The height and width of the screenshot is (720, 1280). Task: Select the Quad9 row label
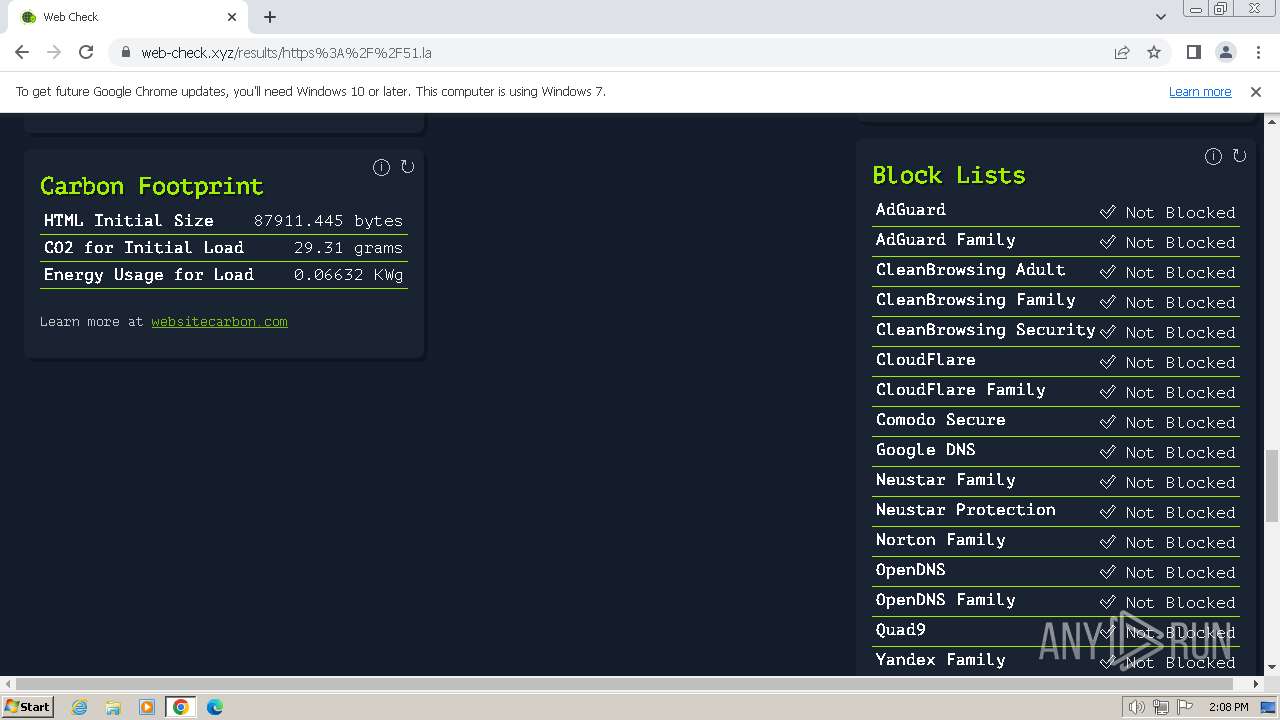(x=900, y=630)
